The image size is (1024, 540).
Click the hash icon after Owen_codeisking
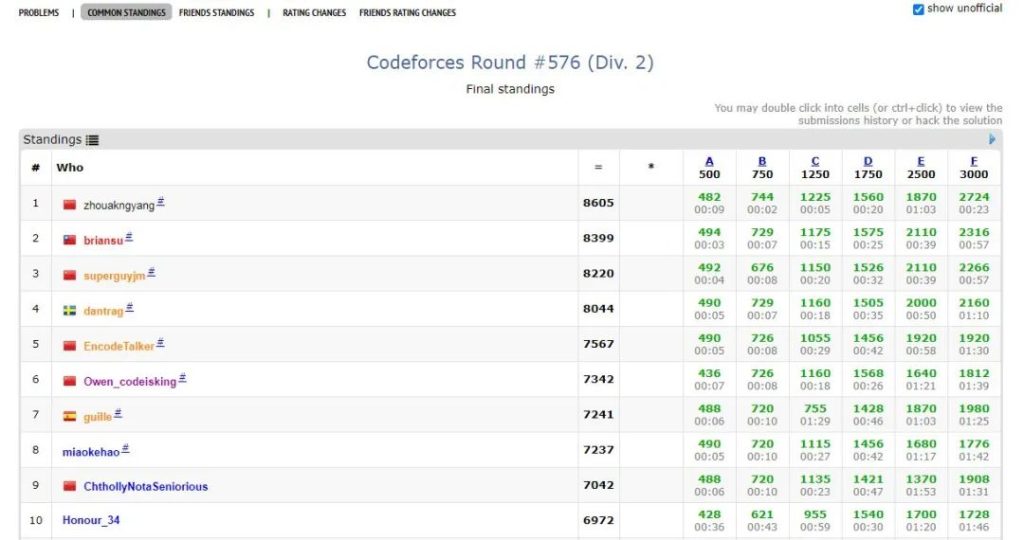point(182,379)
